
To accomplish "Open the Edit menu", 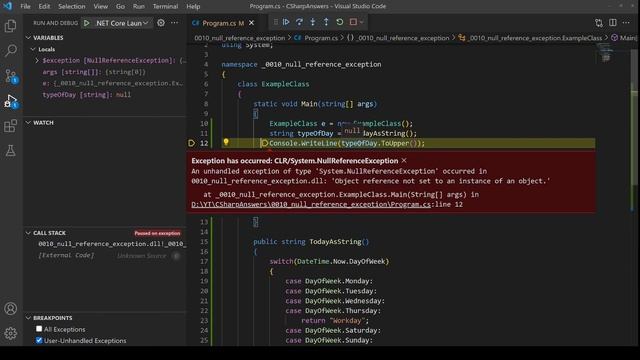I will point(44,7).
